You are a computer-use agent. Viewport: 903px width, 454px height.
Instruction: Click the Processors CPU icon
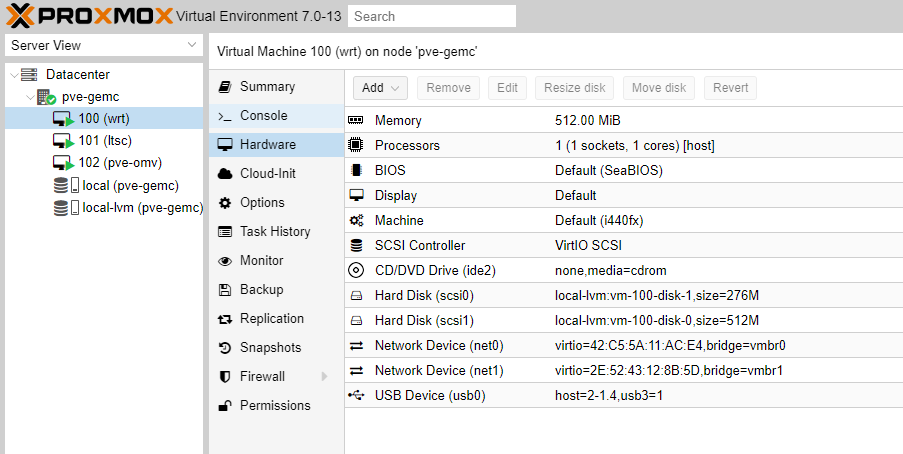point(356,145)
